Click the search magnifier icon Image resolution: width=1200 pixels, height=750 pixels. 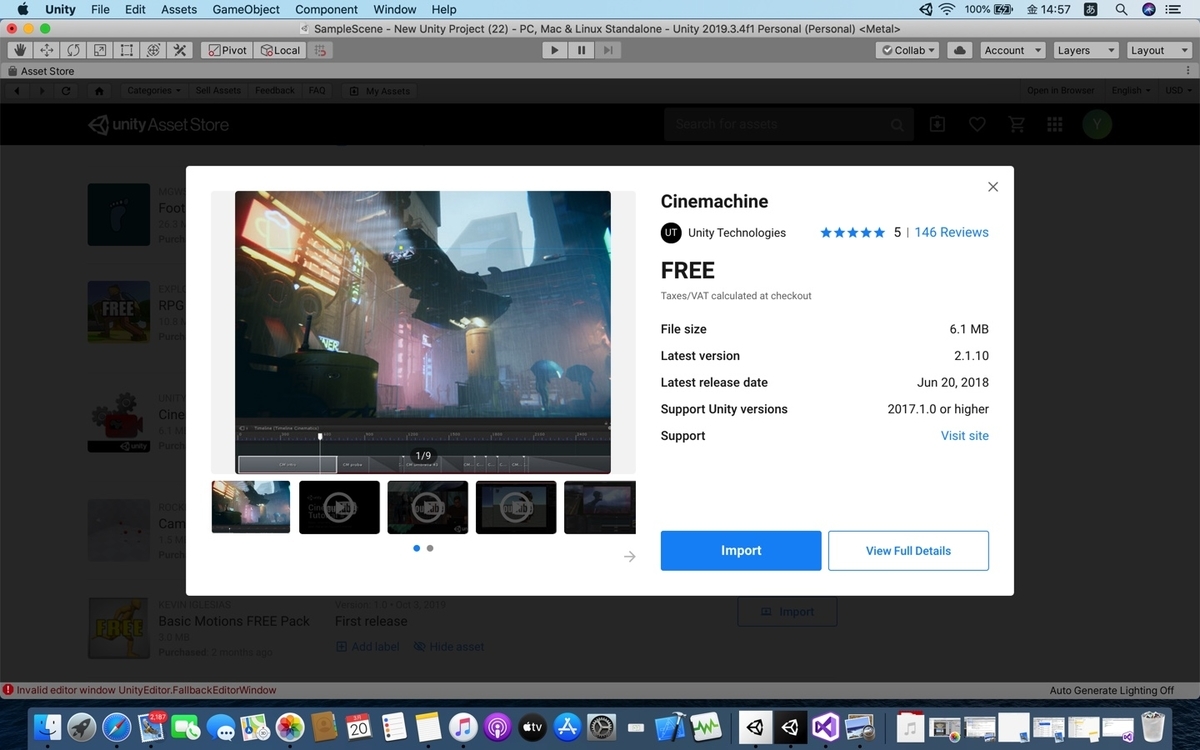898,125
